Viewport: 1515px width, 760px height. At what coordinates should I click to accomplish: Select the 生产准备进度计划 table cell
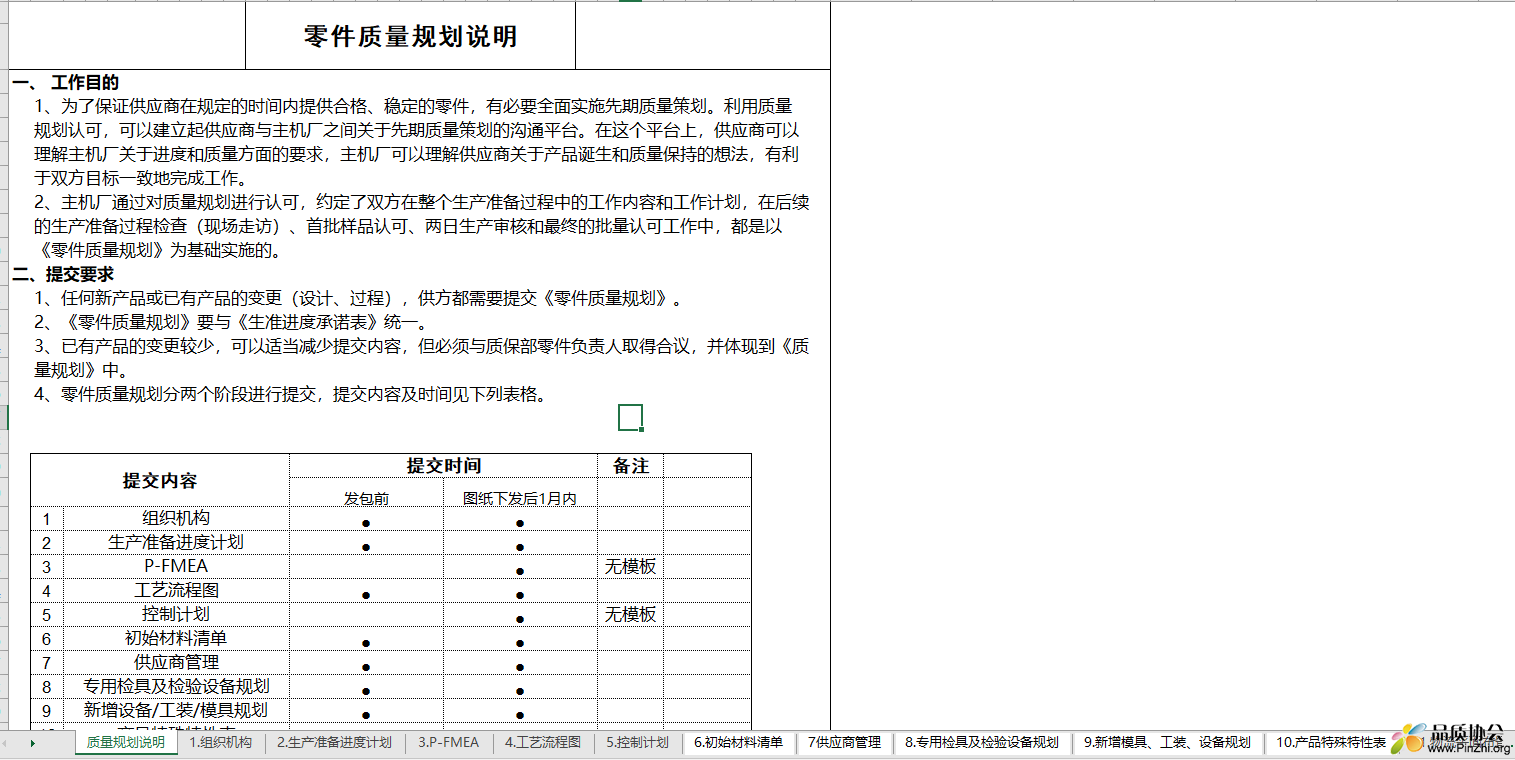[x=176, y=542]
